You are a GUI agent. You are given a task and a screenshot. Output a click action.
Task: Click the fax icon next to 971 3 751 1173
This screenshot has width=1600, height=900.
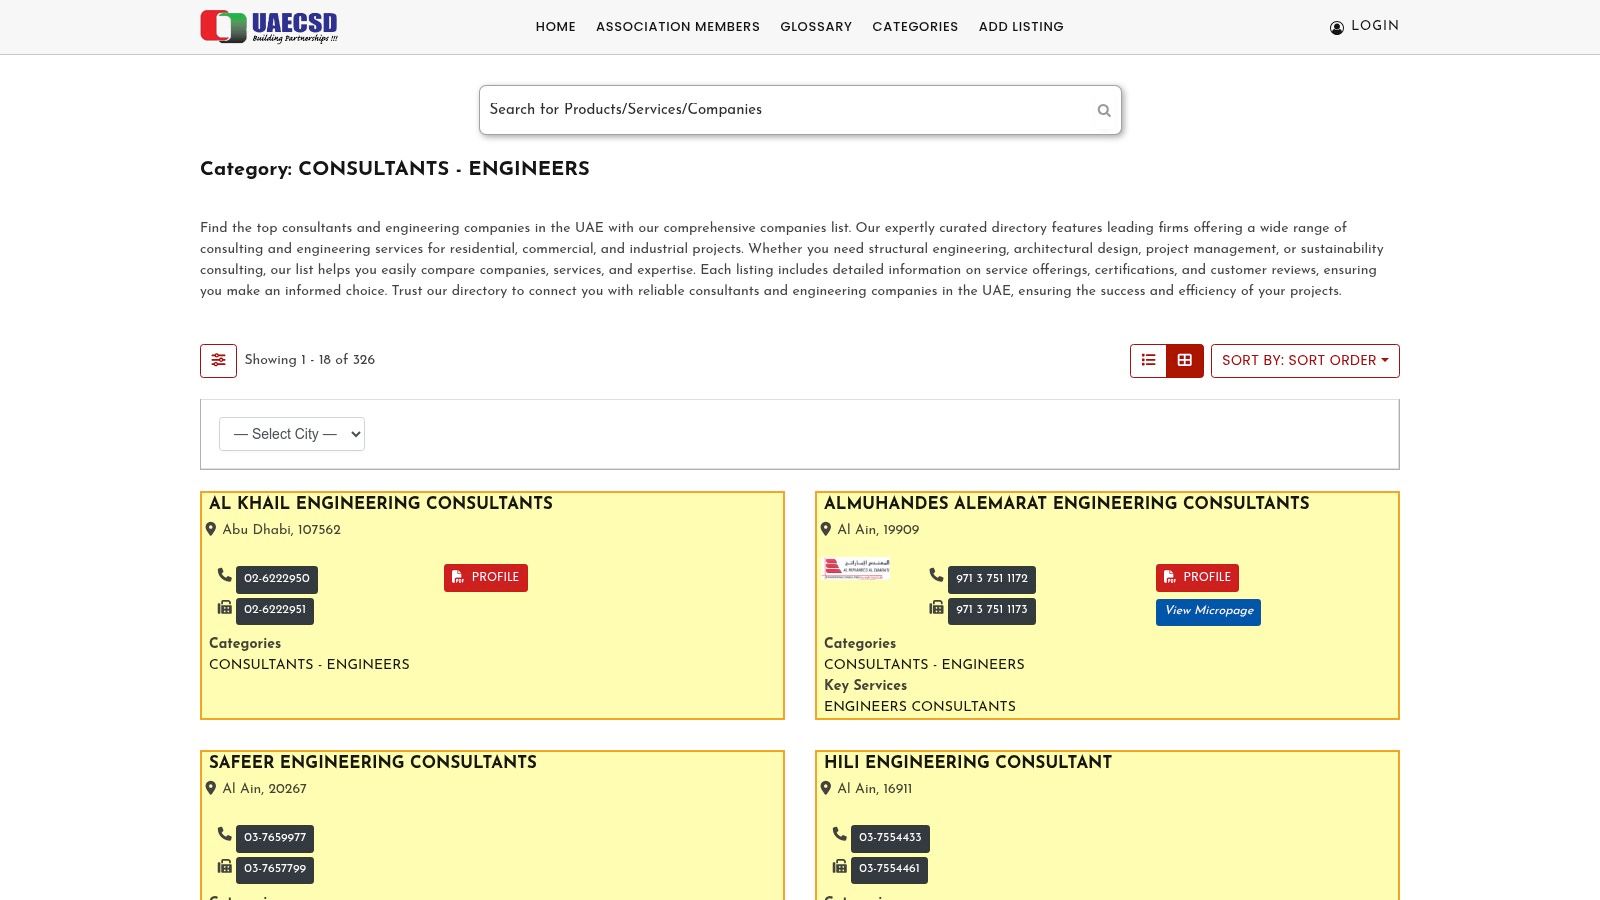click(936, 607)
